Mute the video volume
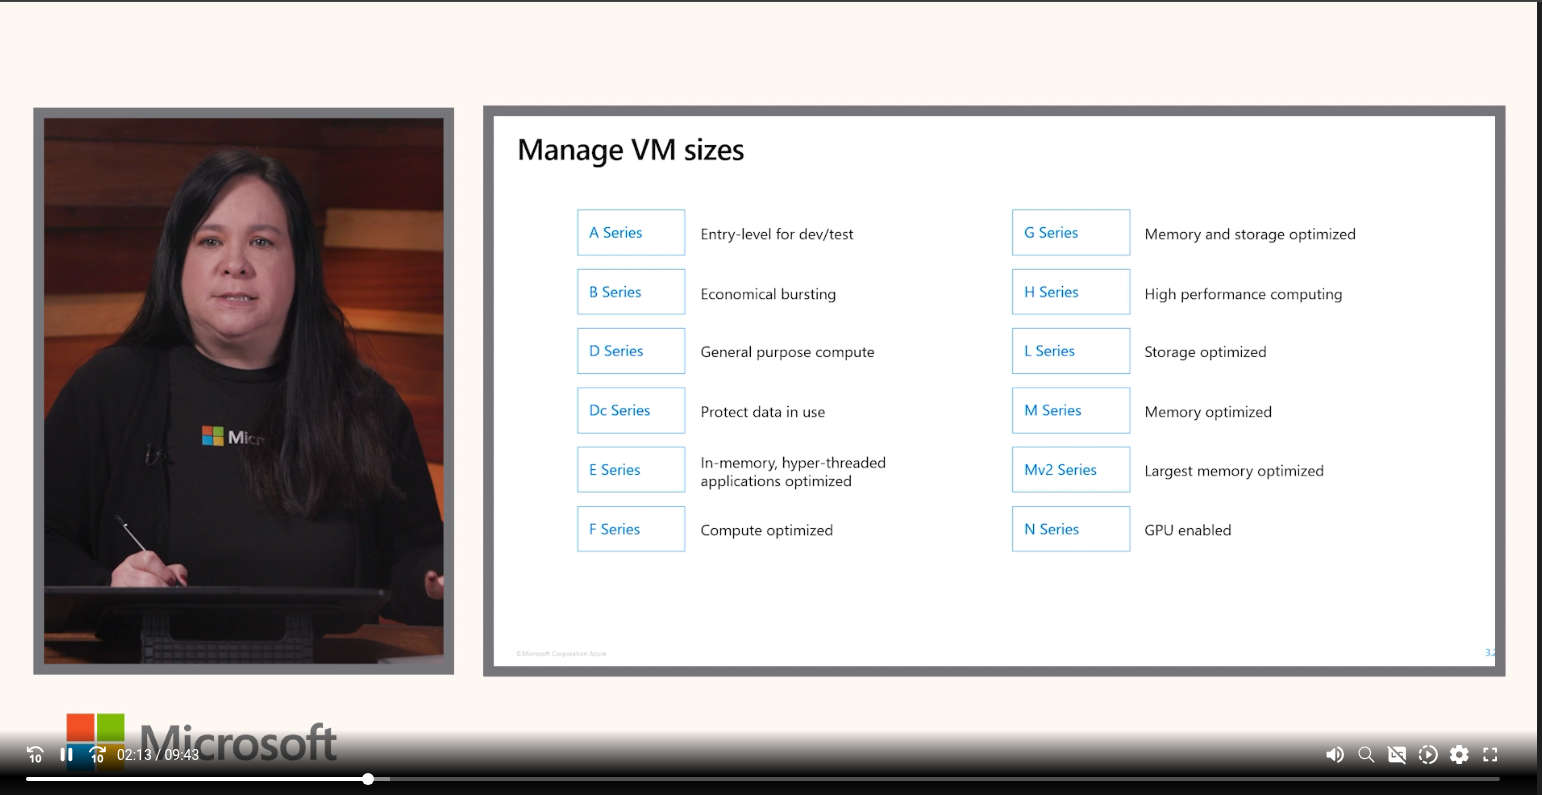This screenshot has height=795, width=1542. pyautogui.click(x=1335, y=755)
